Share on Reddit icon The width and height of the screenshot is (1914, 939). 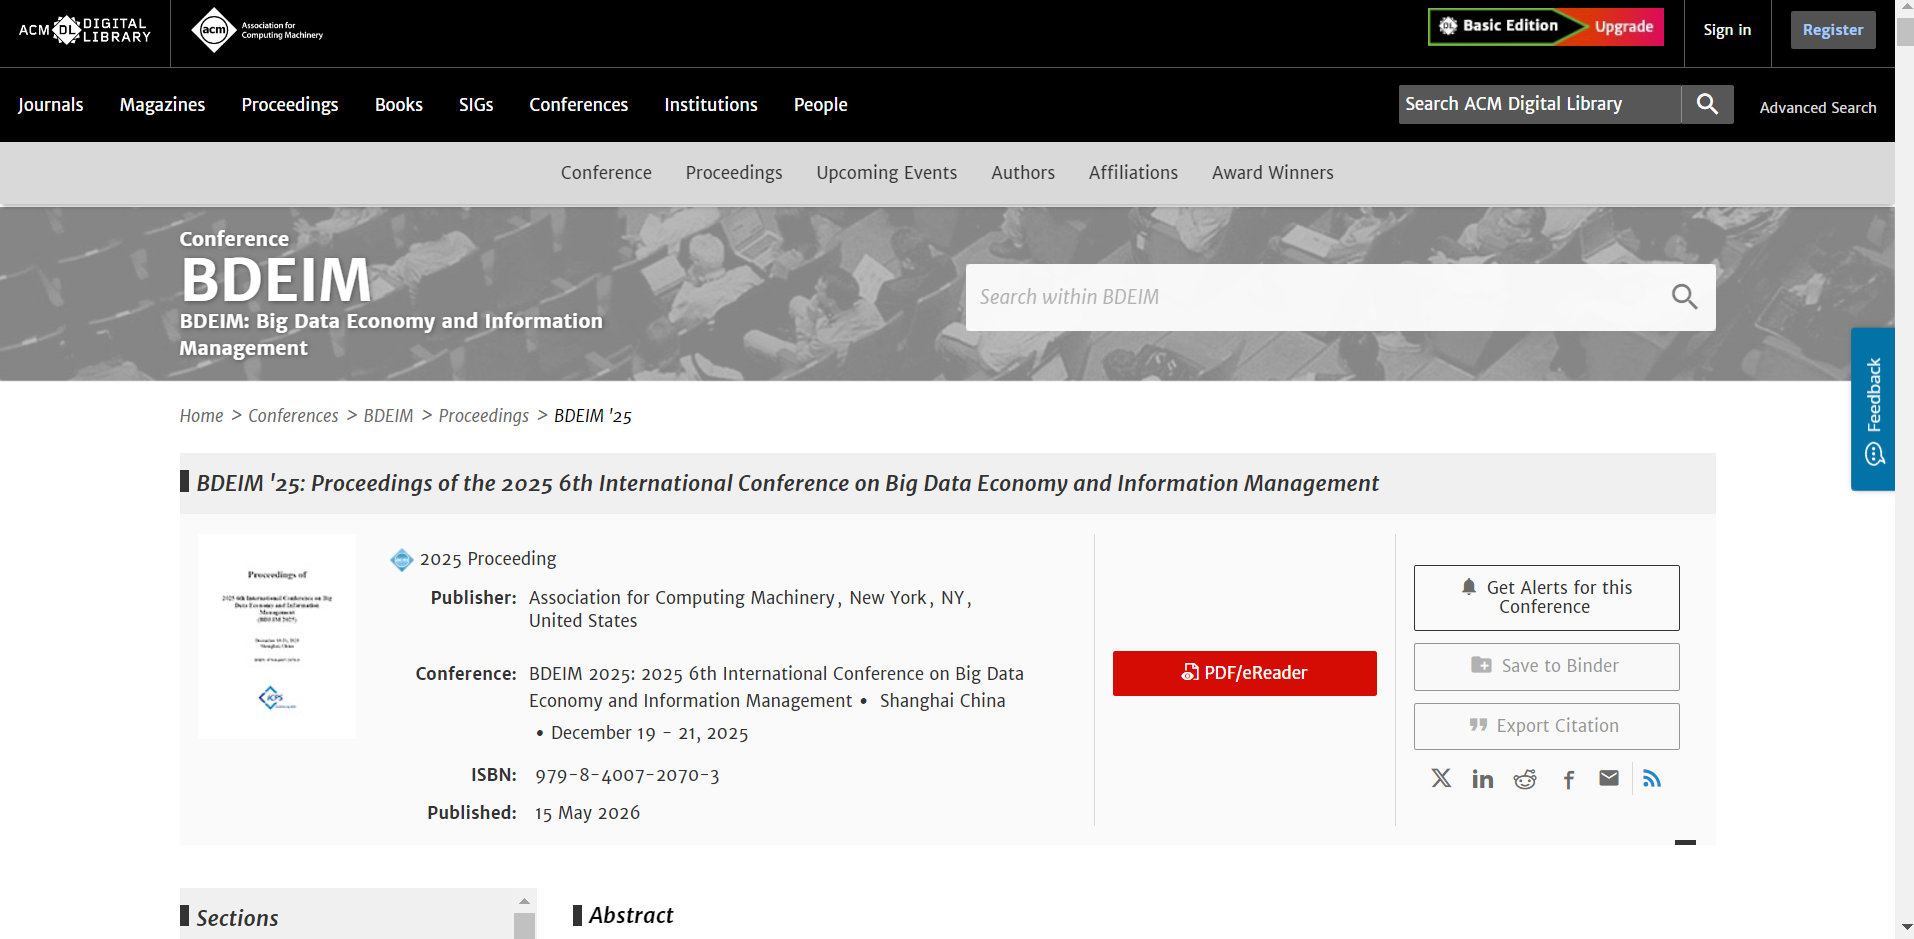tap(1525, 779)
